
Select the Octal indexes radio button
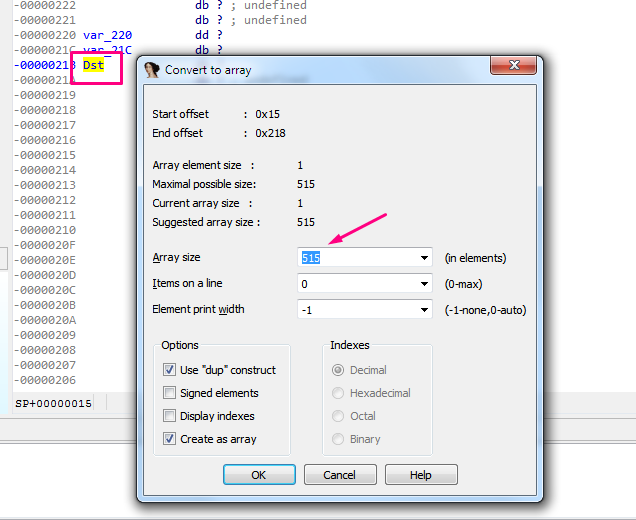(x=338, y=416)
